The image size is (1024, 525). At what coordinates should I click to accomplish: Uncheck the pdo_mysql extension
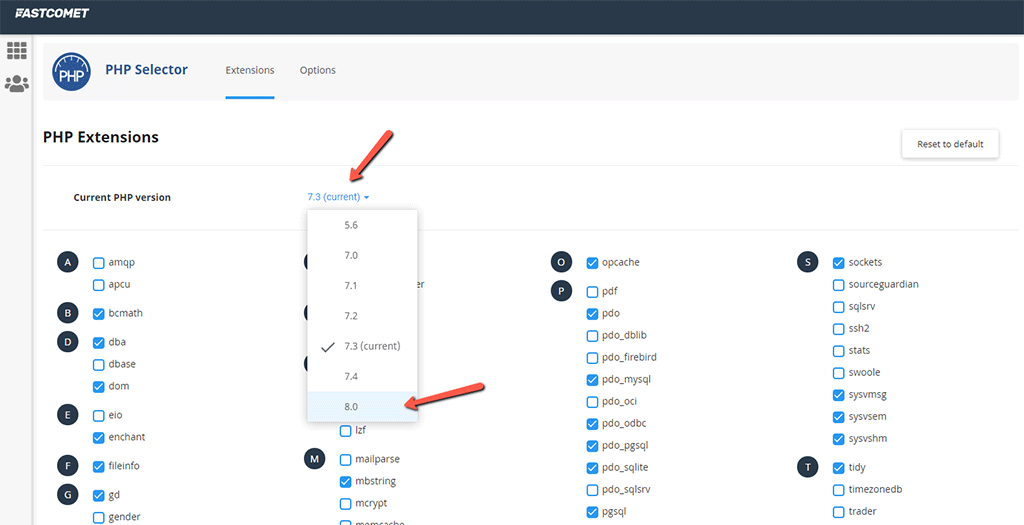(x=592, y=380)
